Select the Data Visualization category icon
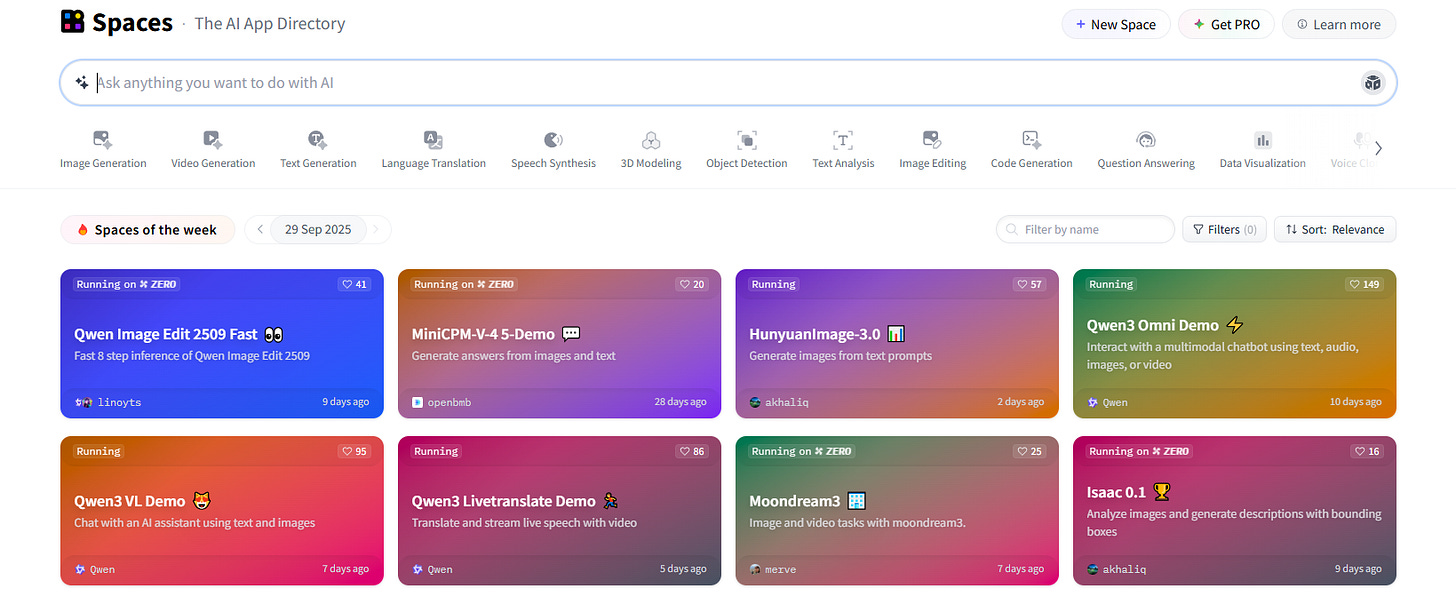 (x=1263, y=140)
